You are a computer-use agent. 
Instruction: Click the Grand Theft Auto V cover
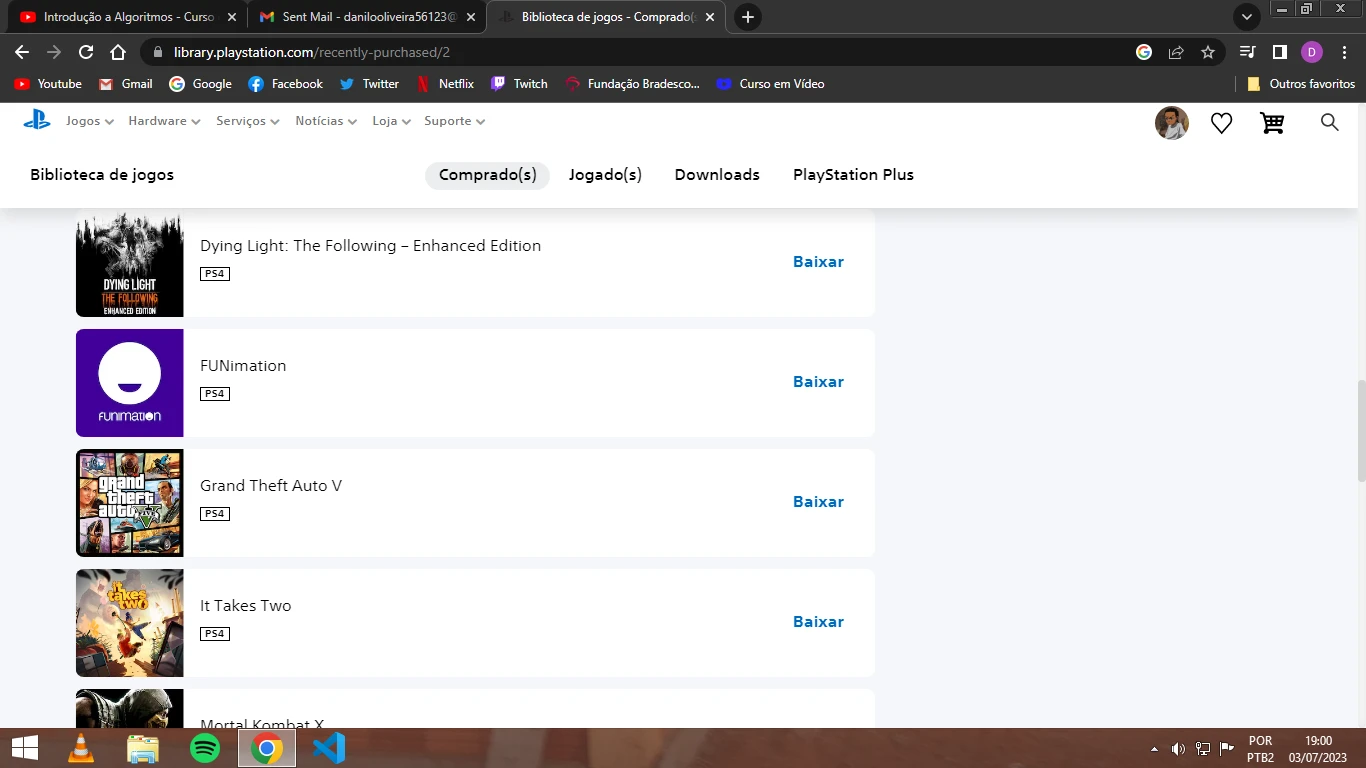[130, 503]
